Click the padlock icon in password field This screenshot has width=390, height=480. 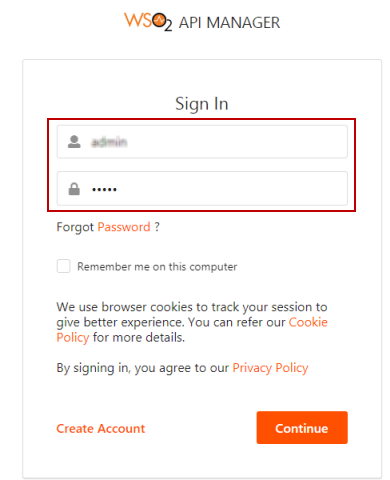[74, 189]
